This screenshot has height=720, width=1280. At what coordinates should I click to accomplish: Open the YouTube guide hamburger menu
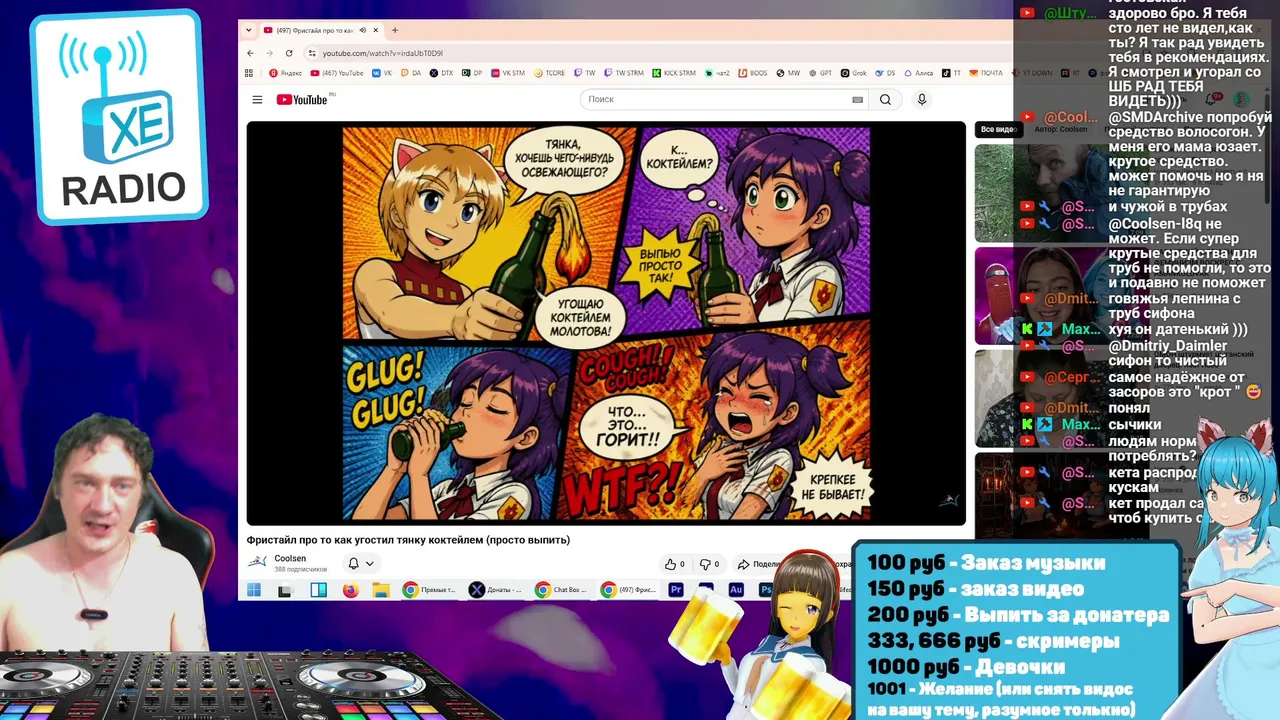pyautogui.click(x=257, y=99)
